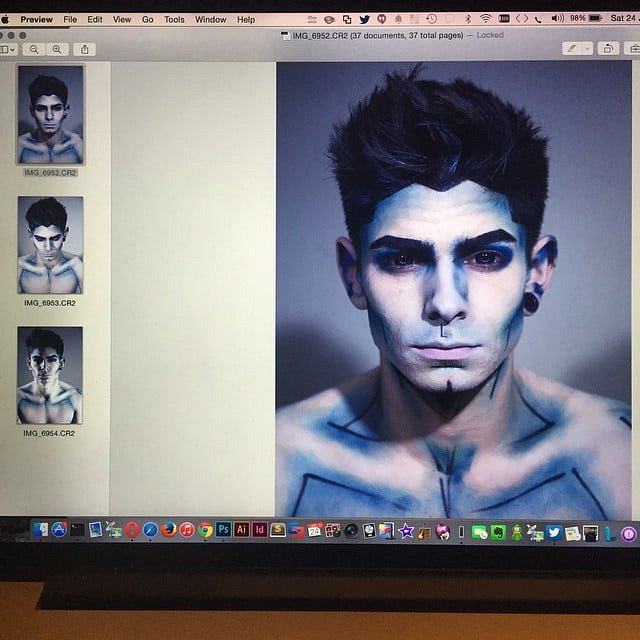Image resolution: width=640 pixels, height=640 pixels.
Task: Open Google Chrome from the dock
Action: [205, 530]
